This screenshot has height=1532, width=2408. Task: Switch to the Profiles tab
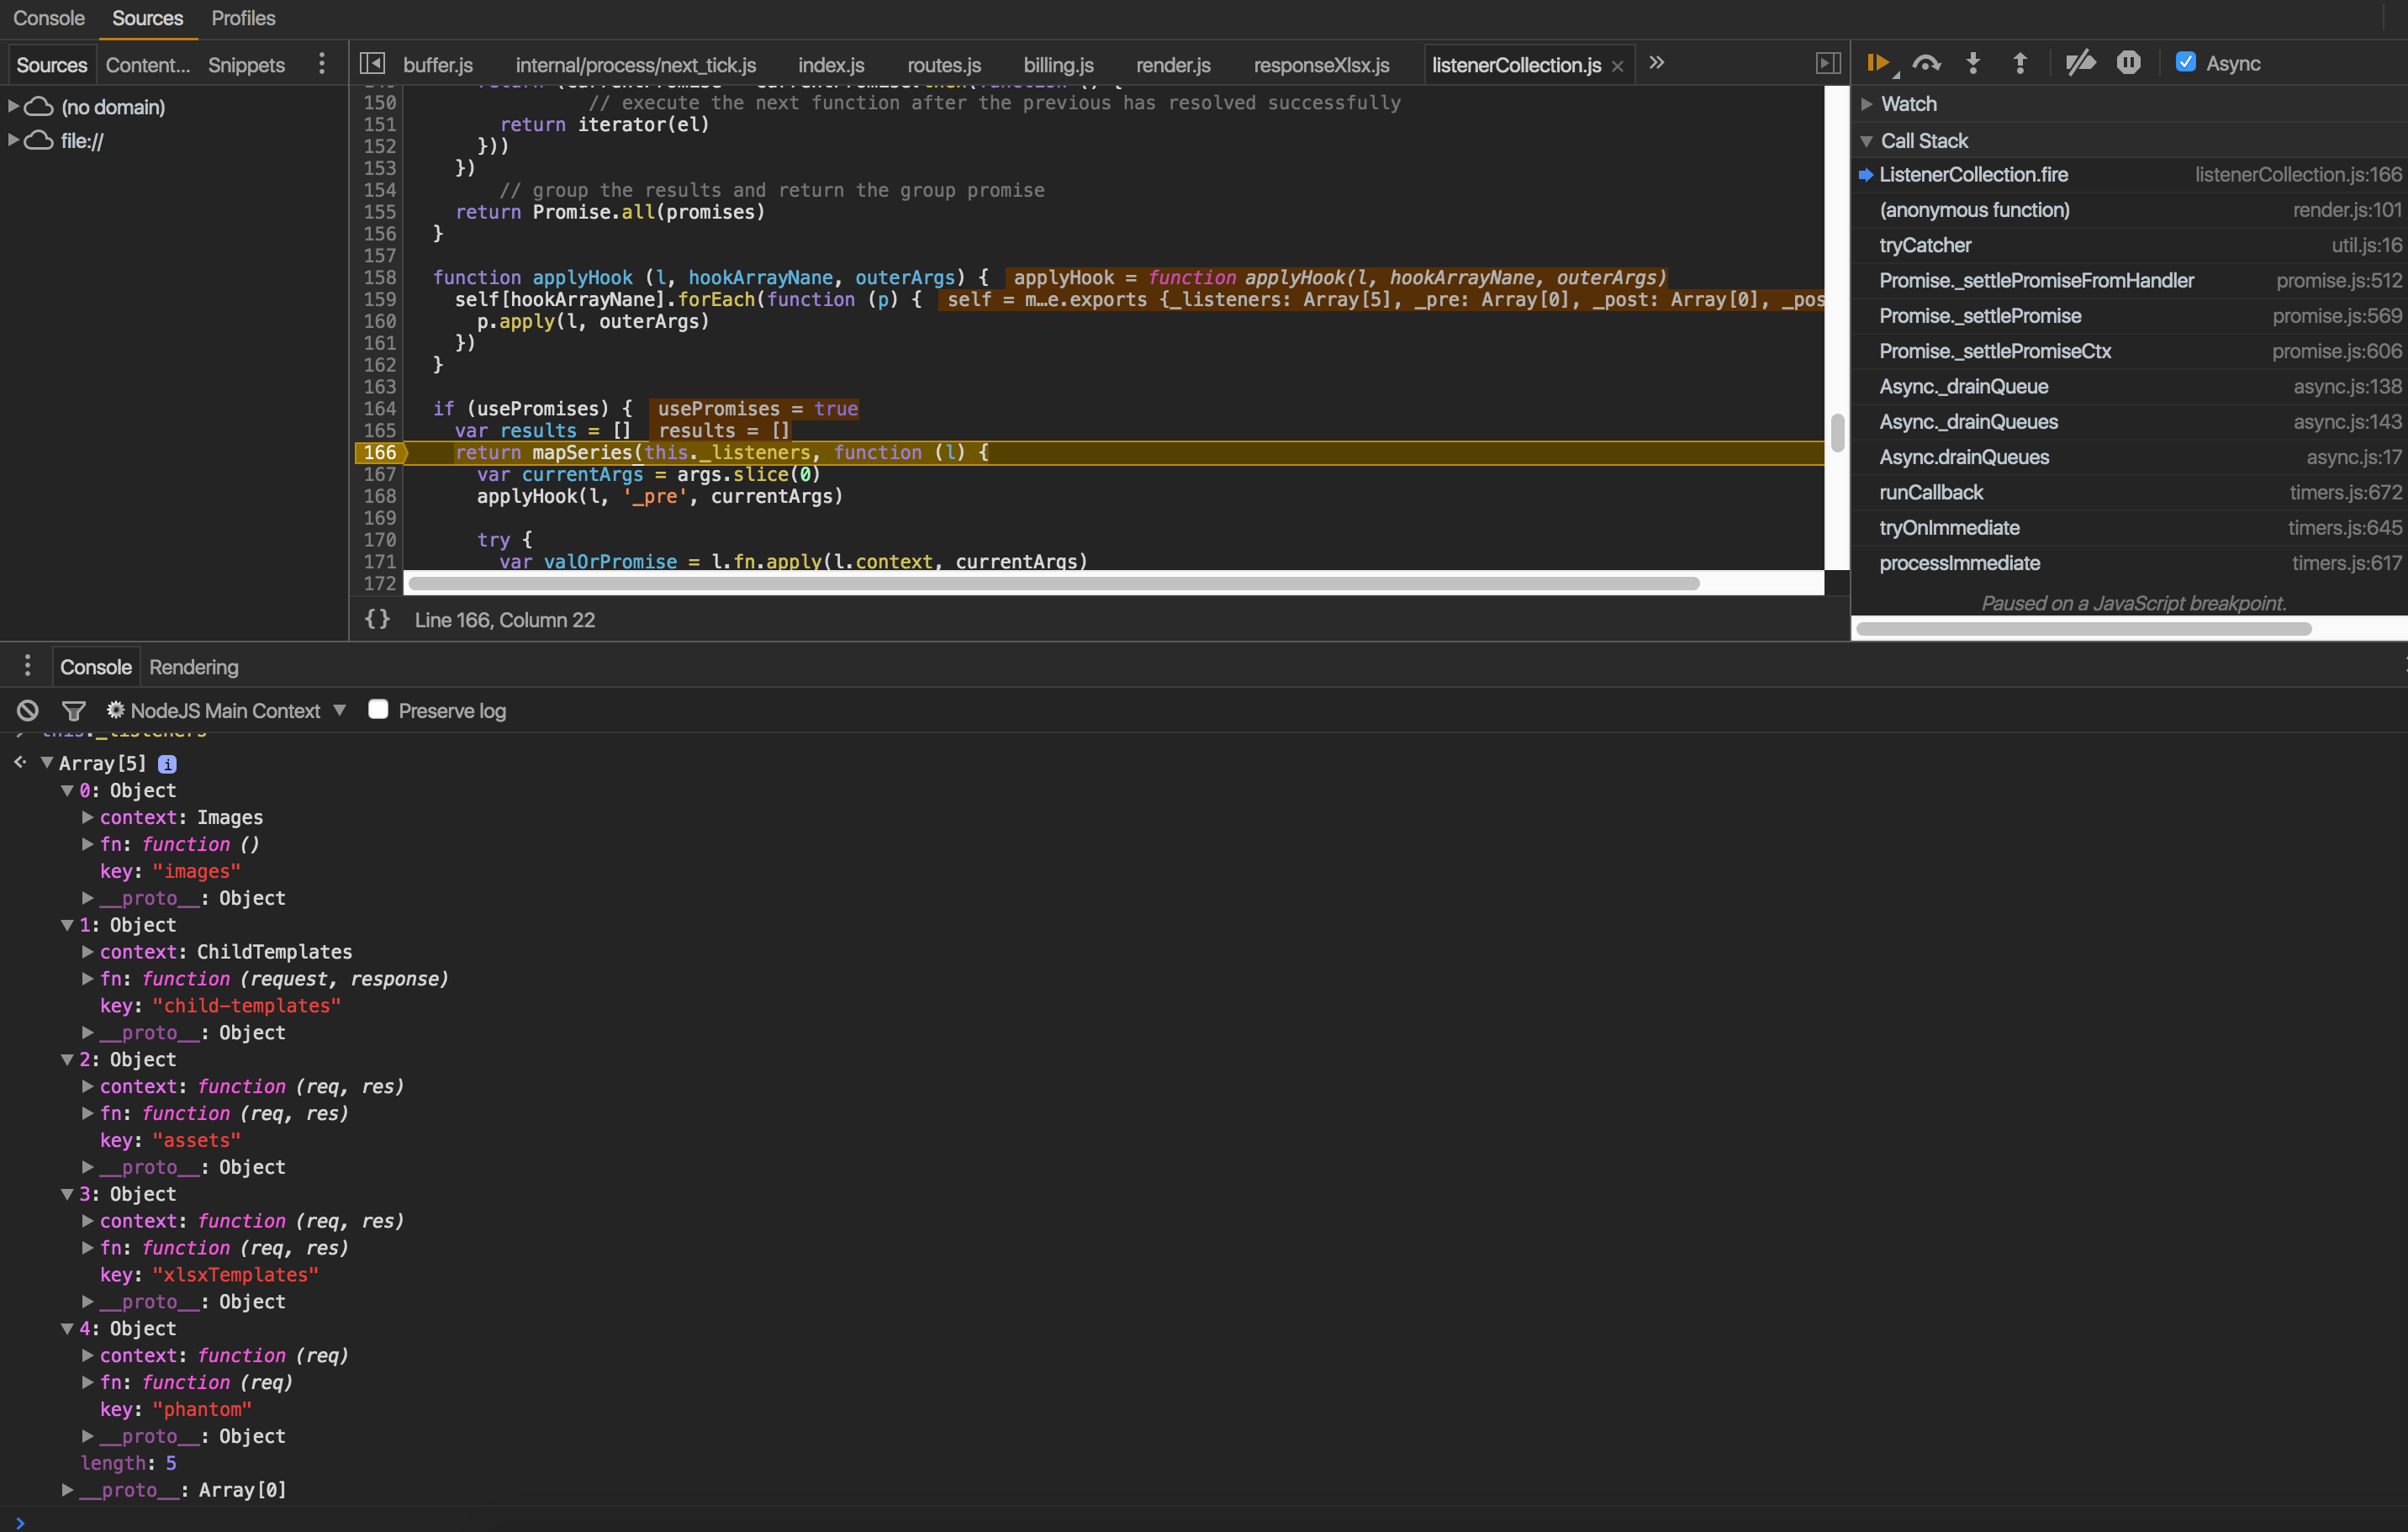pos(242,18)
